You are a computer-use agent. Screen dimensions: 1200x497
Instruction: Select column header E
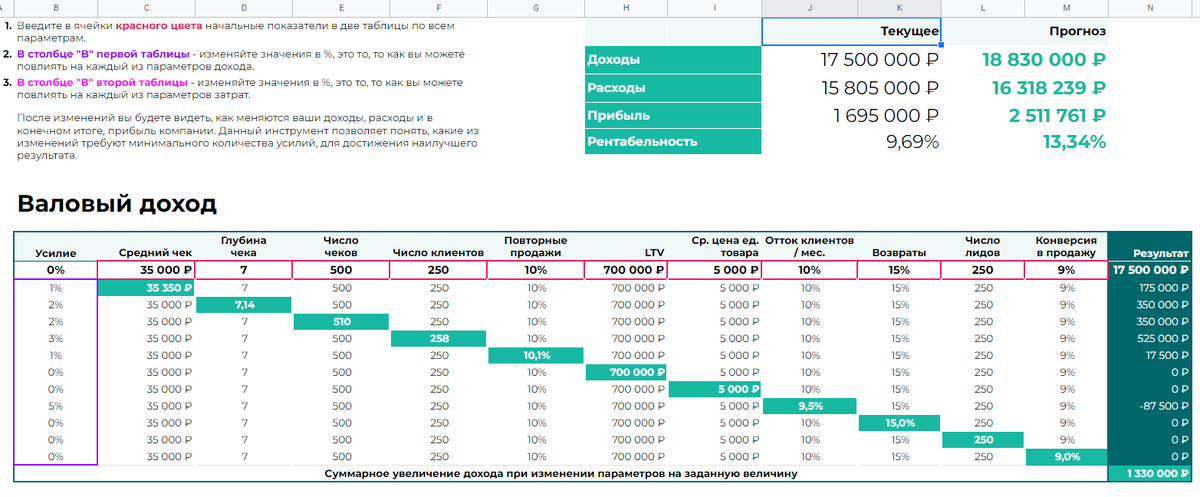click(x=342, y=8)
